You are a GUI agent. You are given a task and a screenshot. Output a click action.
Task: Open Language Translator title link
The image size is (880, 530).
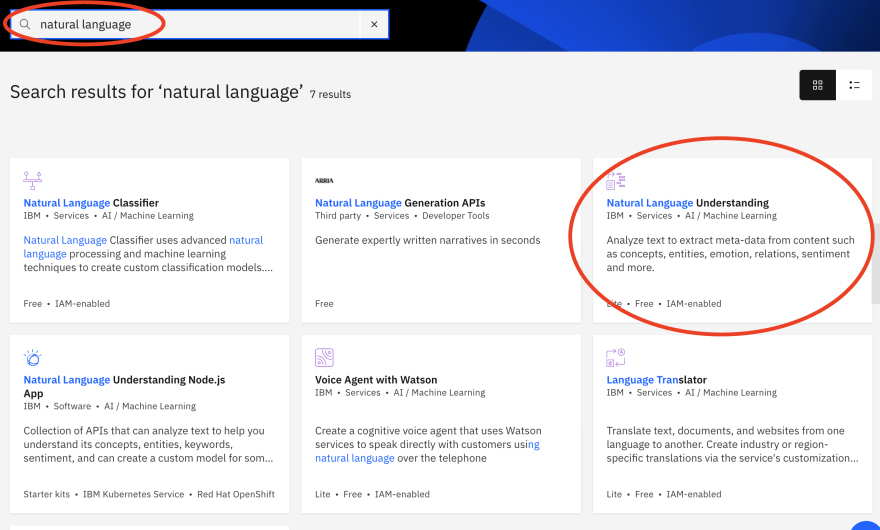656,380
